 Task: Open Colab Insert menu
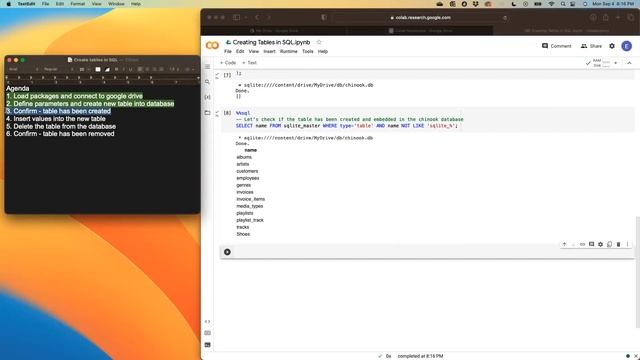(x=269, y=51)
